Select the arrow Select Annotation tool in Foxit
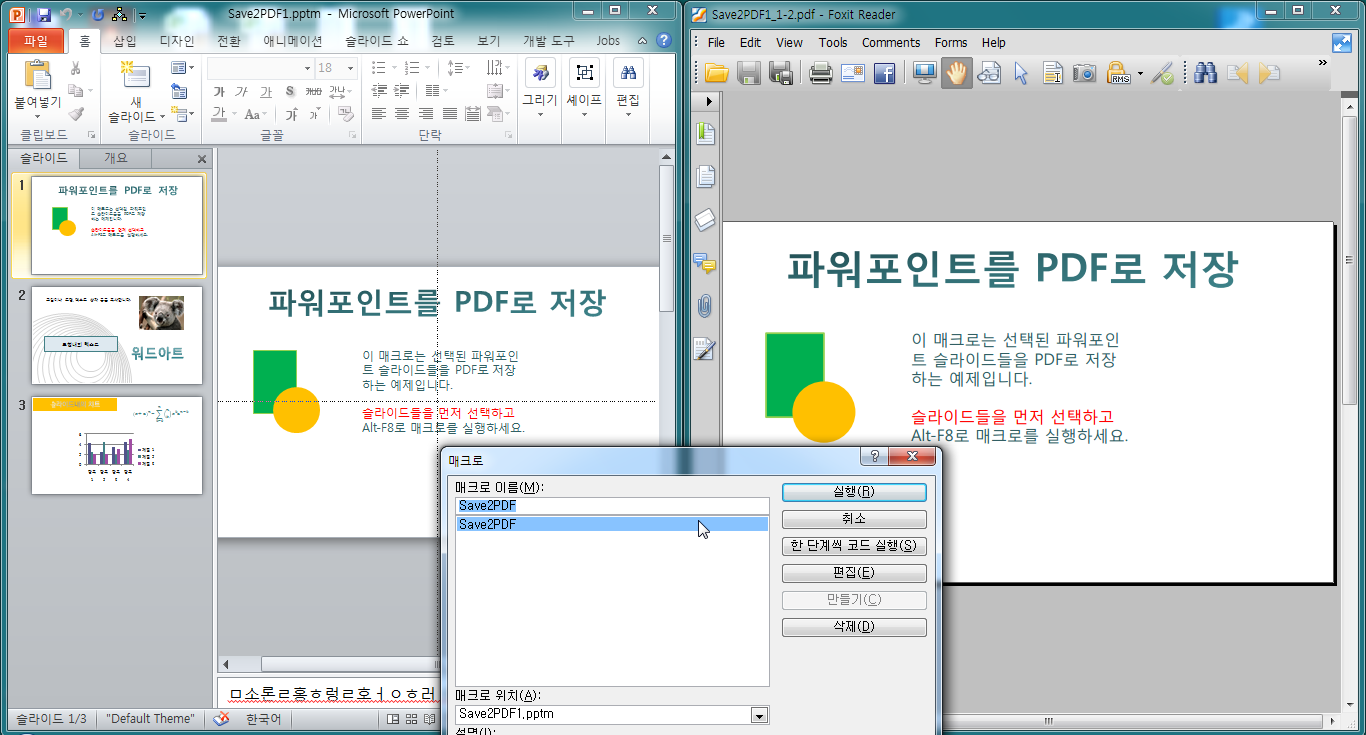The image size is (1366, 735). pos(1021,72)
